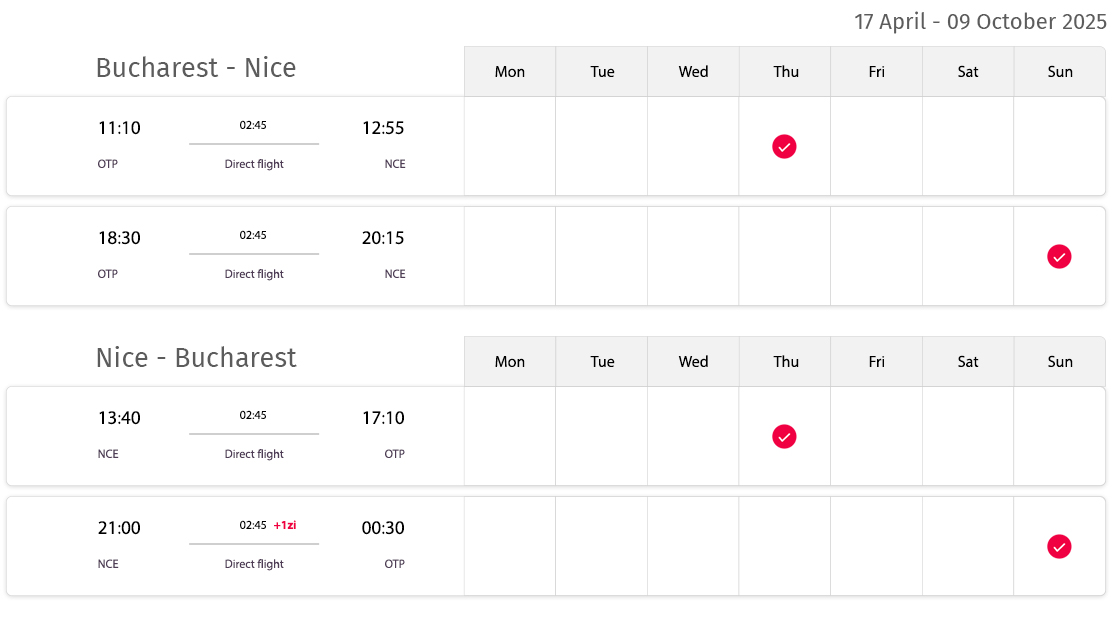Select the Tue header in Nice - Bucharest table
1112x641 pixels.
[x=602, y=362]
